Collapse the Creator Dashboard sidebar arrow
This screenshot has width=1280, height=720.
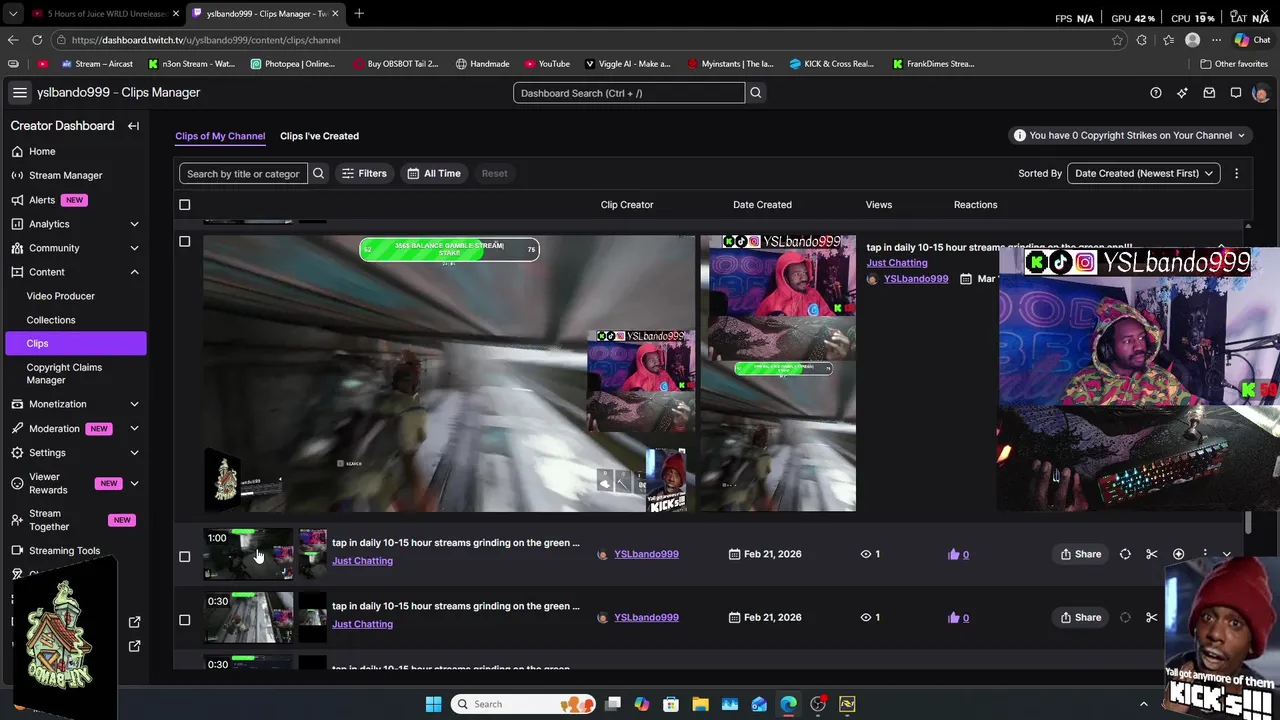click(133, 126)
